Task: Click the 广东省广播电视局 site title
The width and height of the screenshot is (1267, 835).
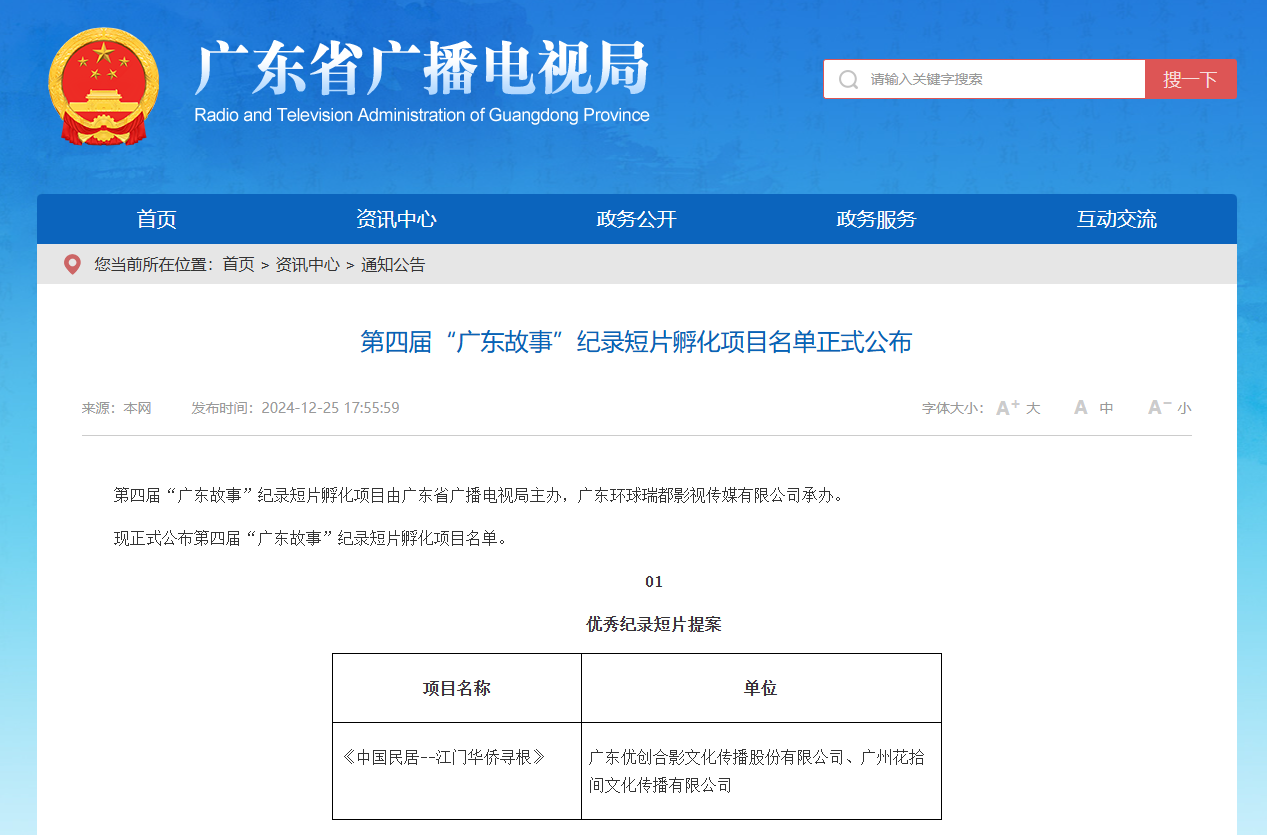Action: 422,68
